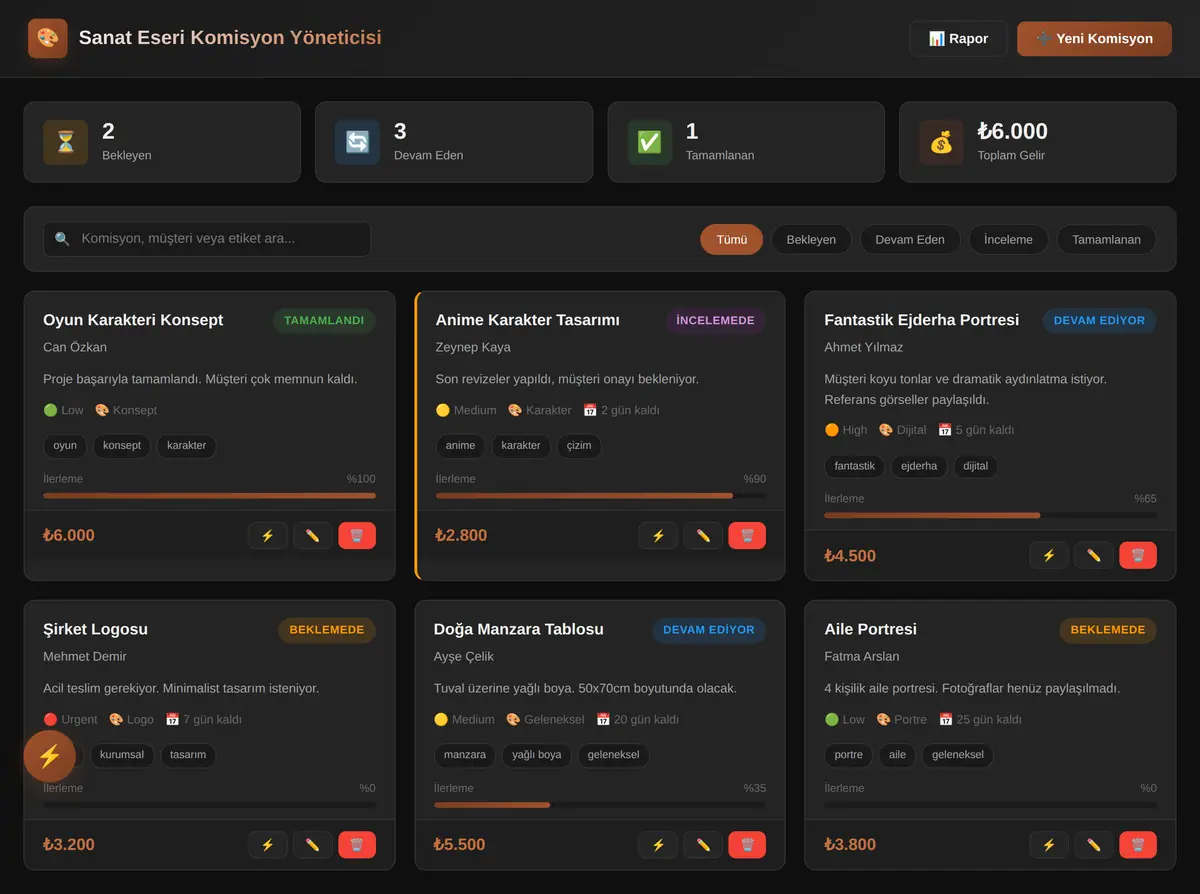
Task: Delete the Anime Karakter Tasarımı card
Action: coord(747,535)
